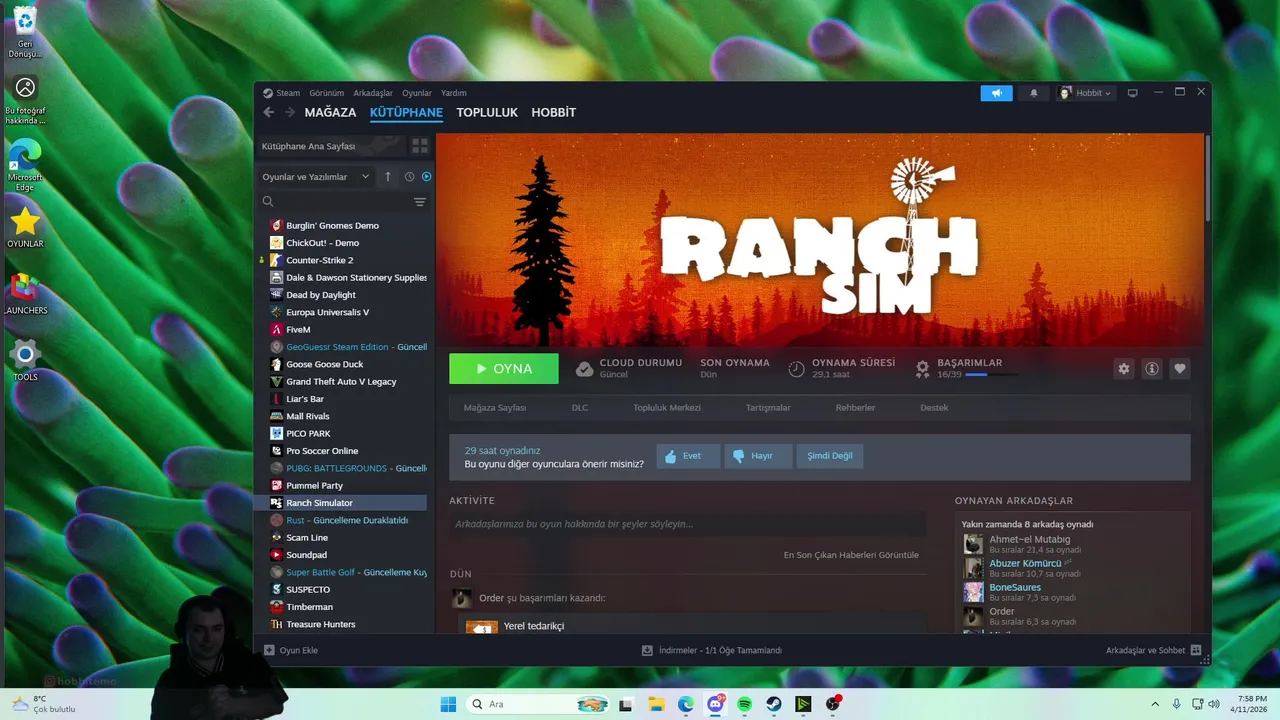Open Ranch Simulator settings gear

point(1124,369)
